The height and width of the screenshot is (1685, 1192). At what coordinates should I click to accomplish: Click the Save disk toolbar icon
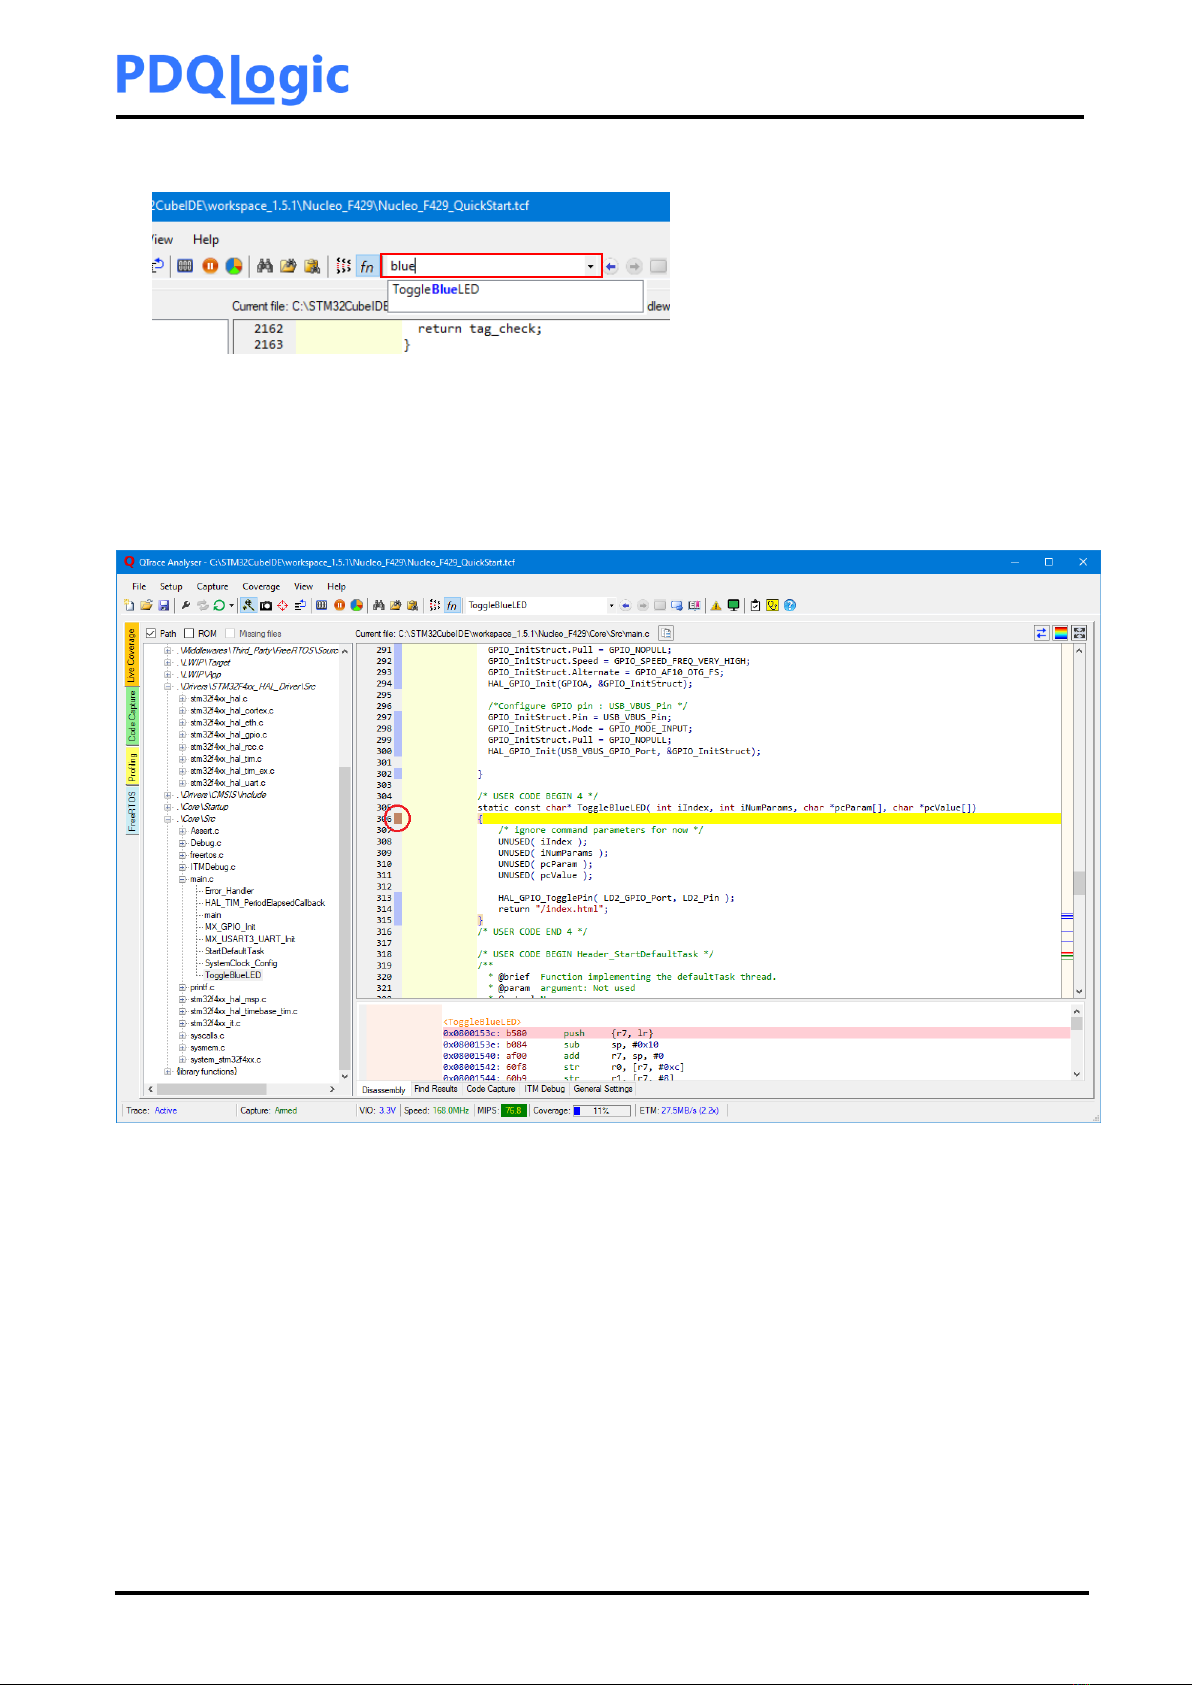pos(164,605)
